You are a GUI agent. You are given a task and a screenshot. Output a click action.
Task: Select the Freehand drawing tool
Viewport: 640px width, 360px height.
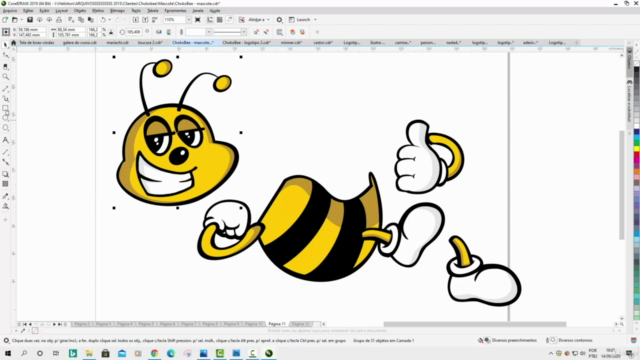point(5,88)
